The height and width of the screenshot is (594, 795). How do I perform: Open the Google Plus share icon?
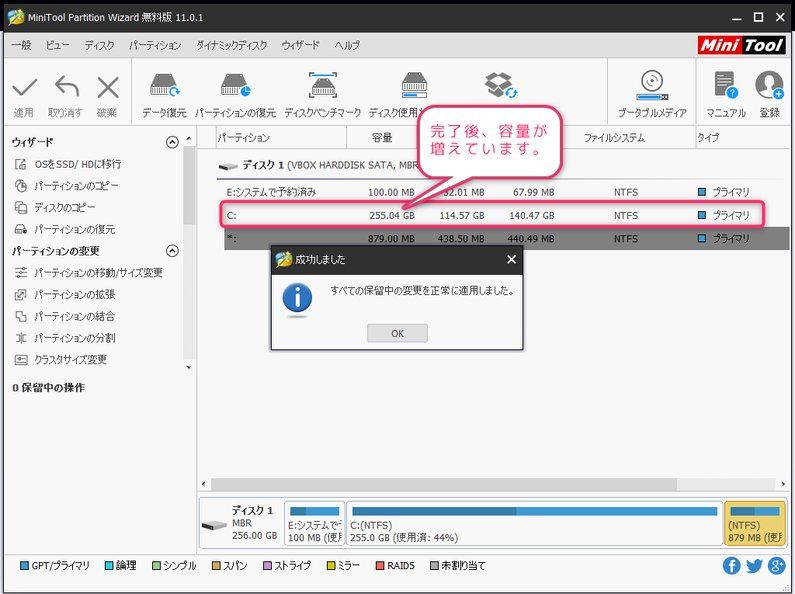click(x=777, y=566)
